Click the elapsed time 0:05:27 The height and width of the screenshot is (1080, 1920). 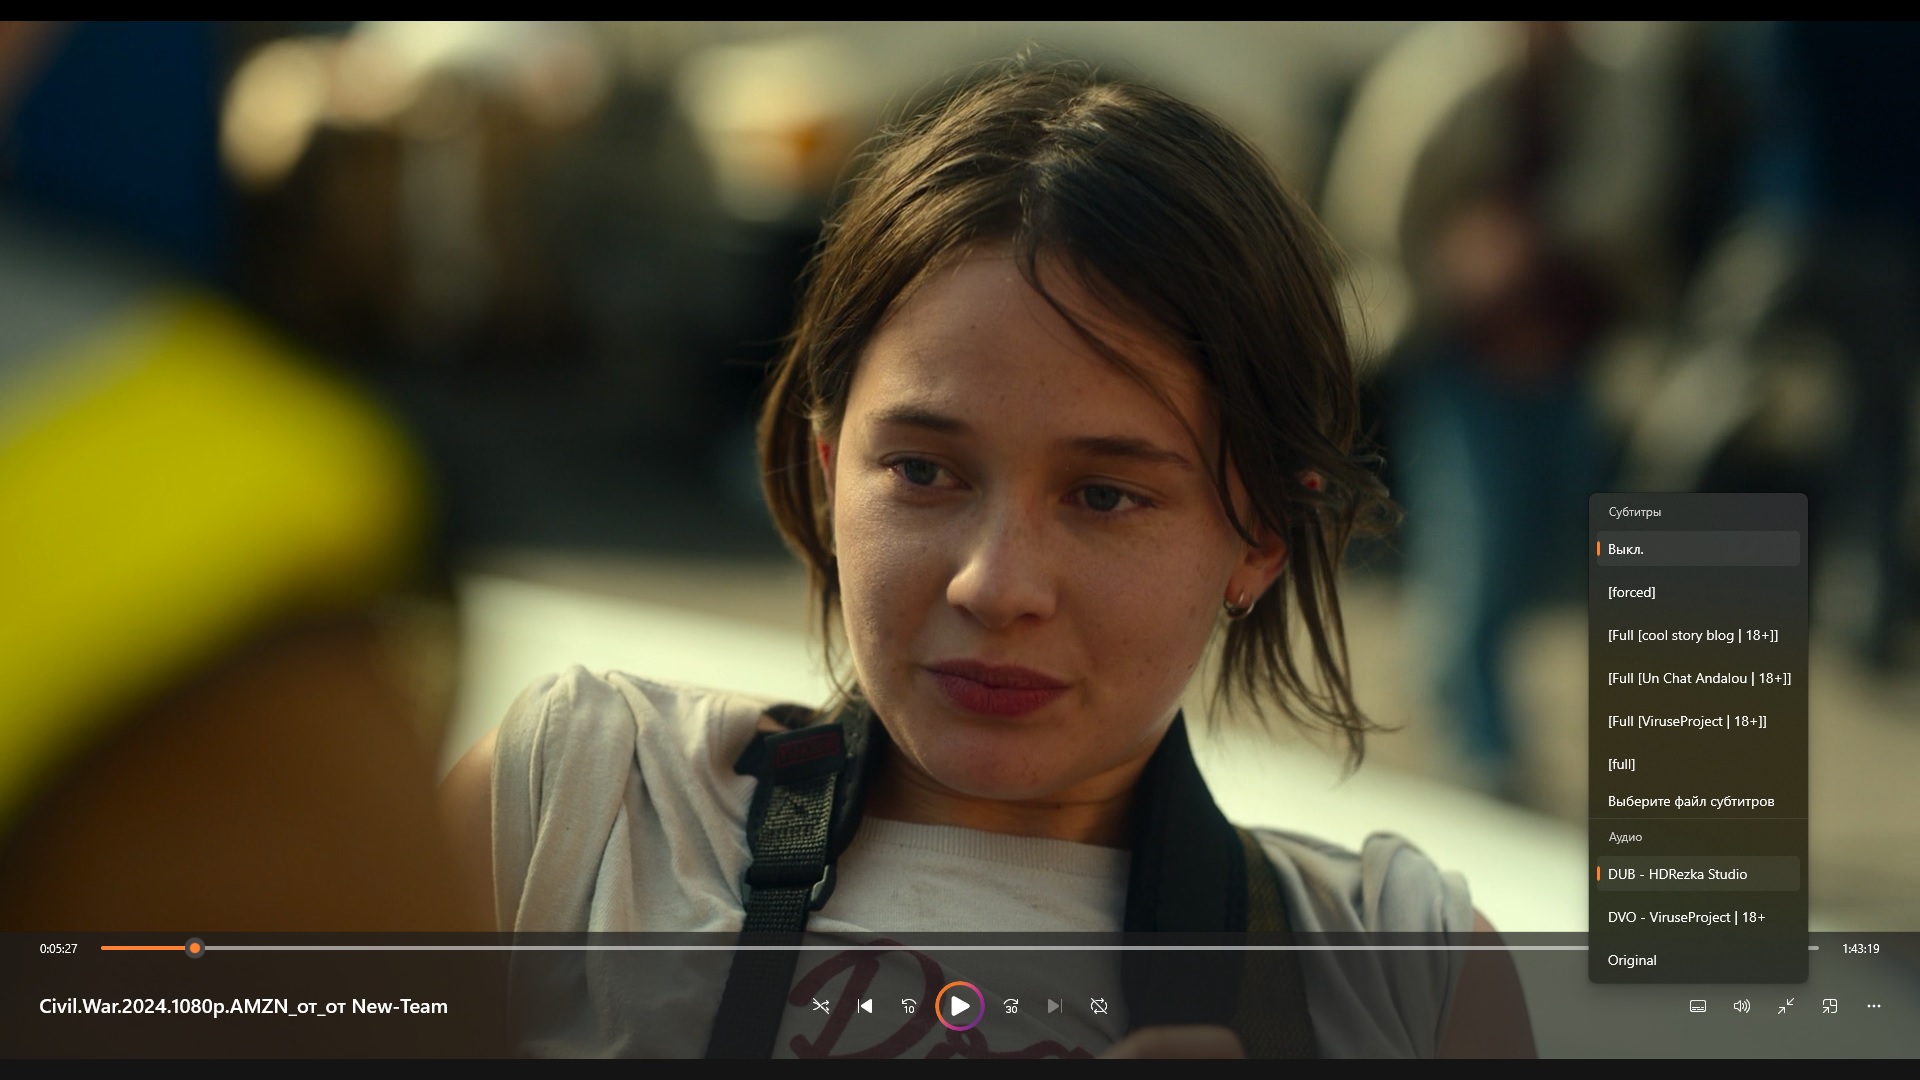click(x=58, y=949)
